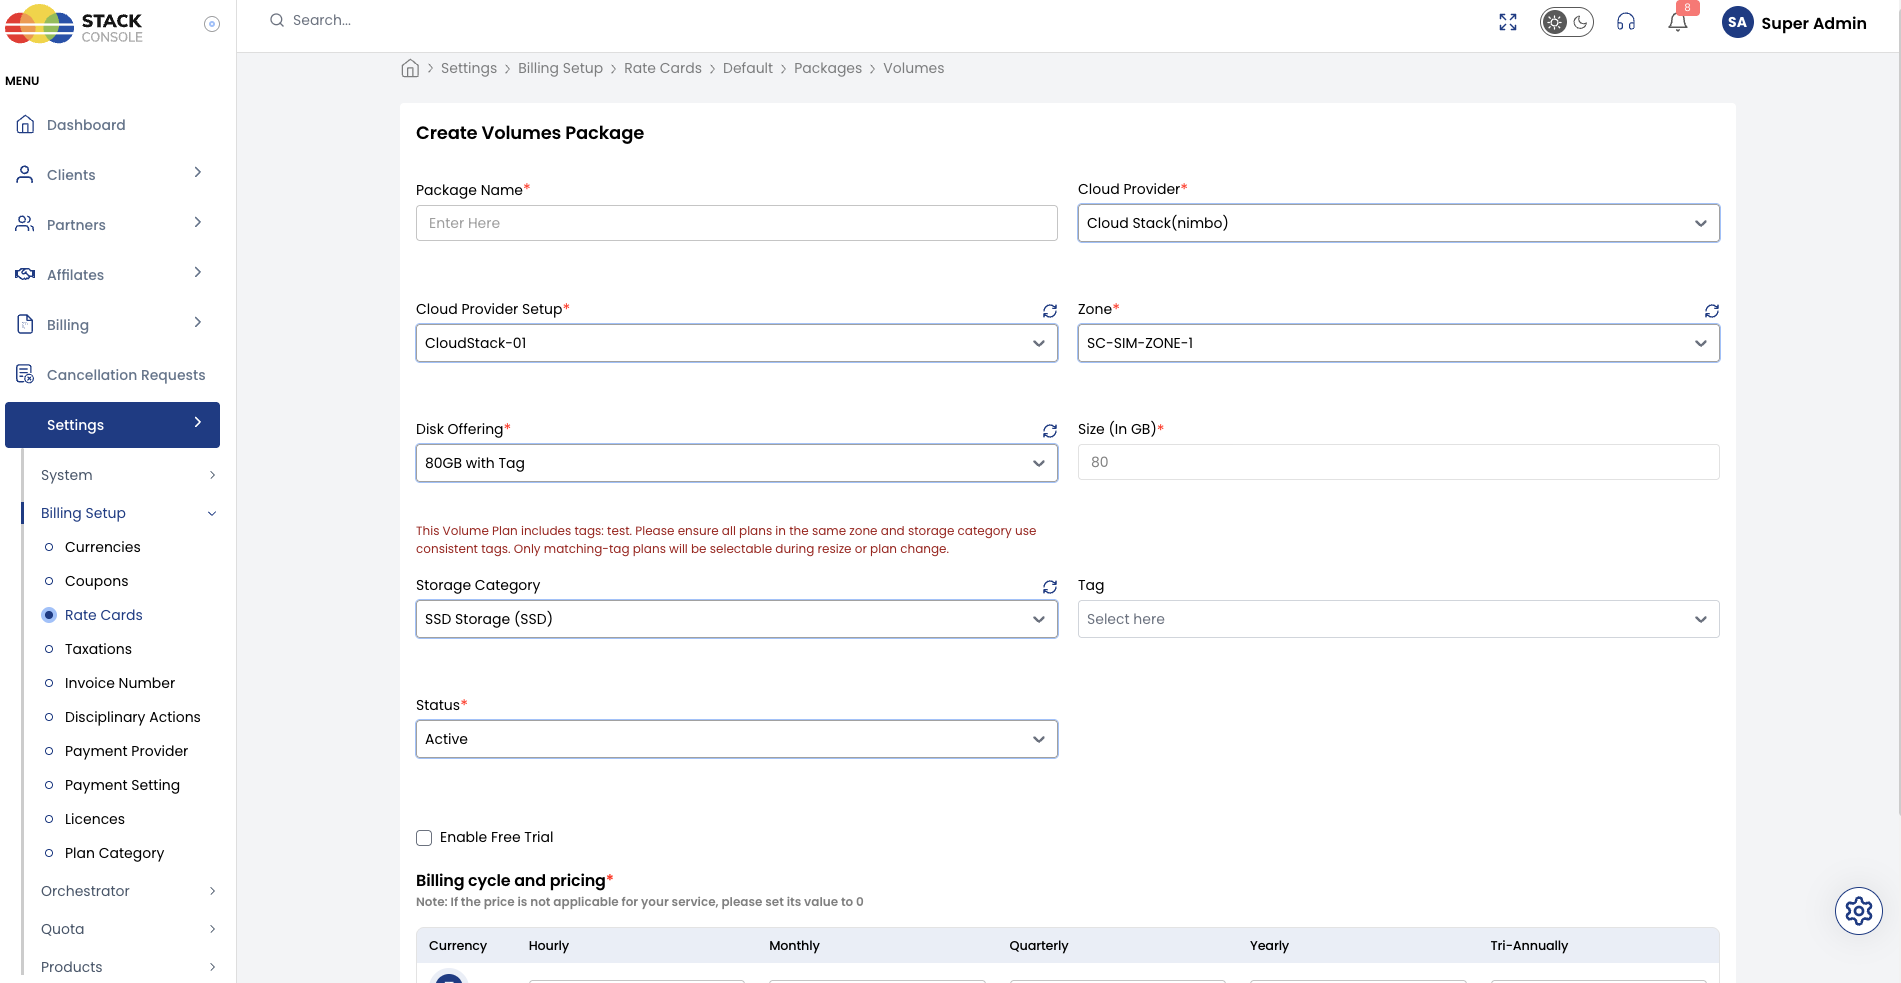Click the Stack Console logo
The width and height of the screenshot is (1901, 983).
[74, 25]
